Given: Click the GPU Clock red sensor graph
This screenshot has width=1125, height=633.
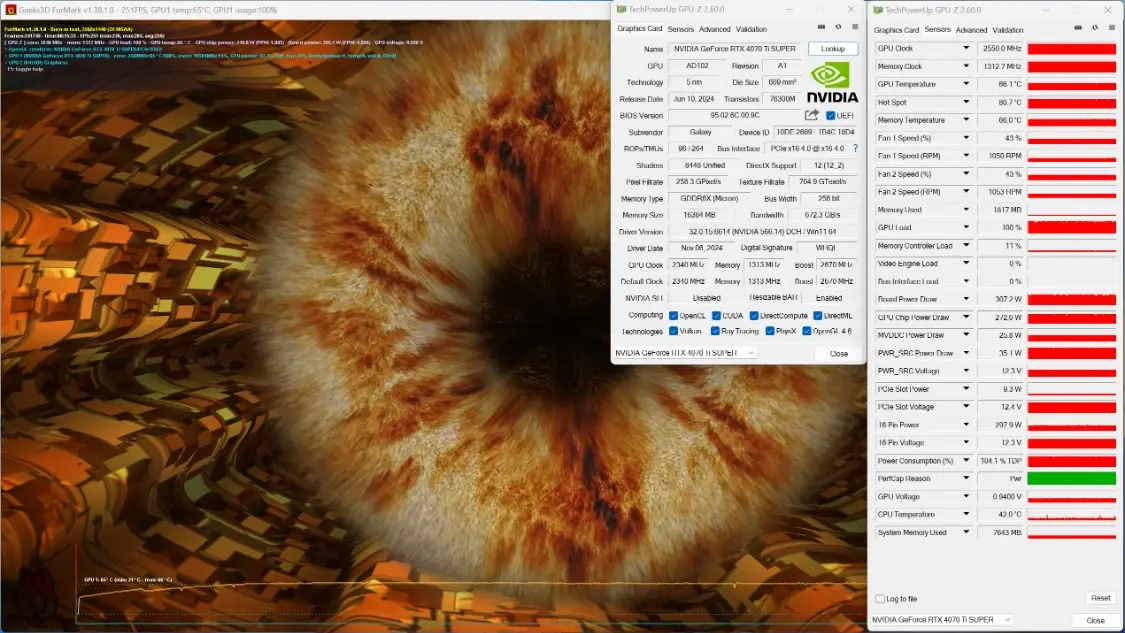Looking at the screenshot, I should pyautogui.click(x=1071, y=48).
